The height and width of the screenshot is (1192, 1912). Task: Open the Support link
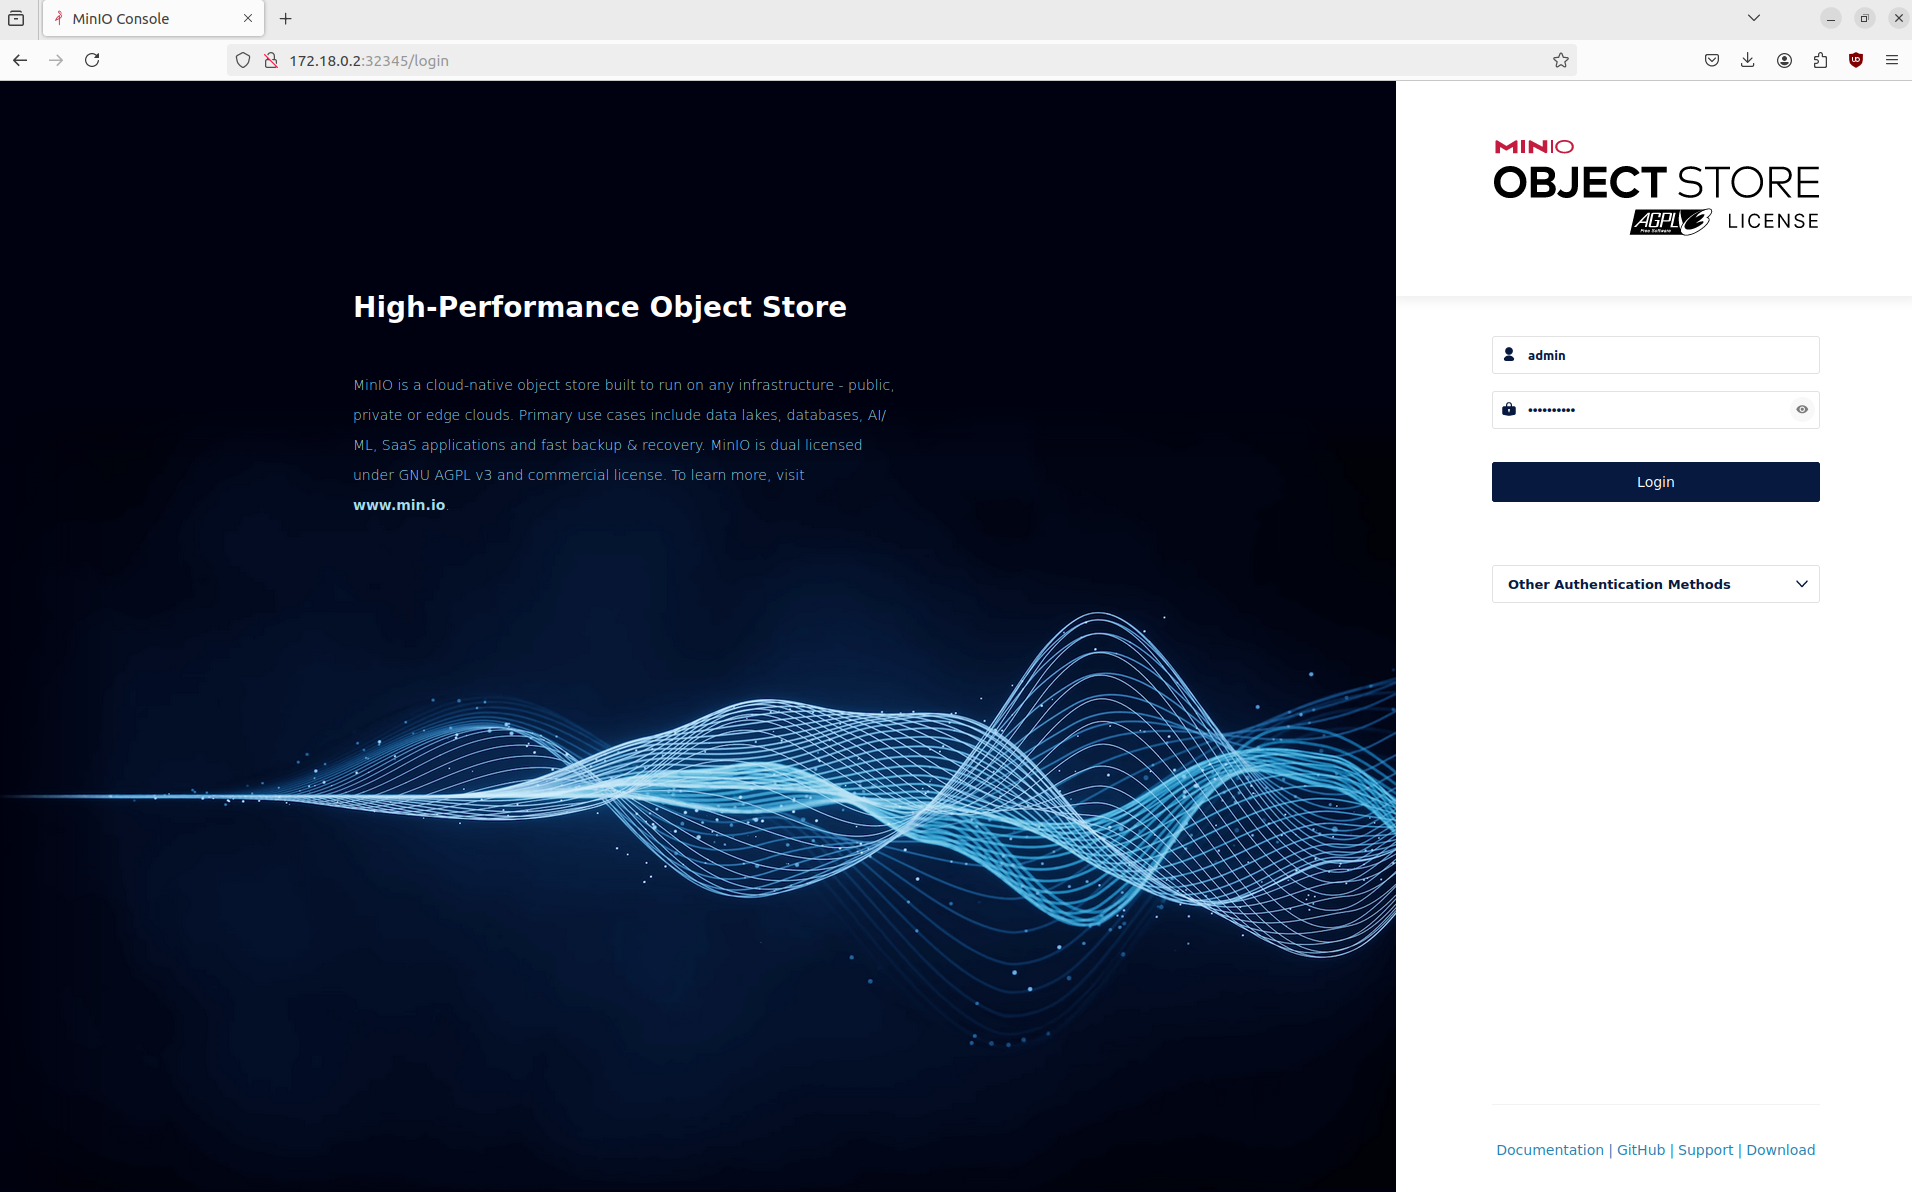1705,1150
